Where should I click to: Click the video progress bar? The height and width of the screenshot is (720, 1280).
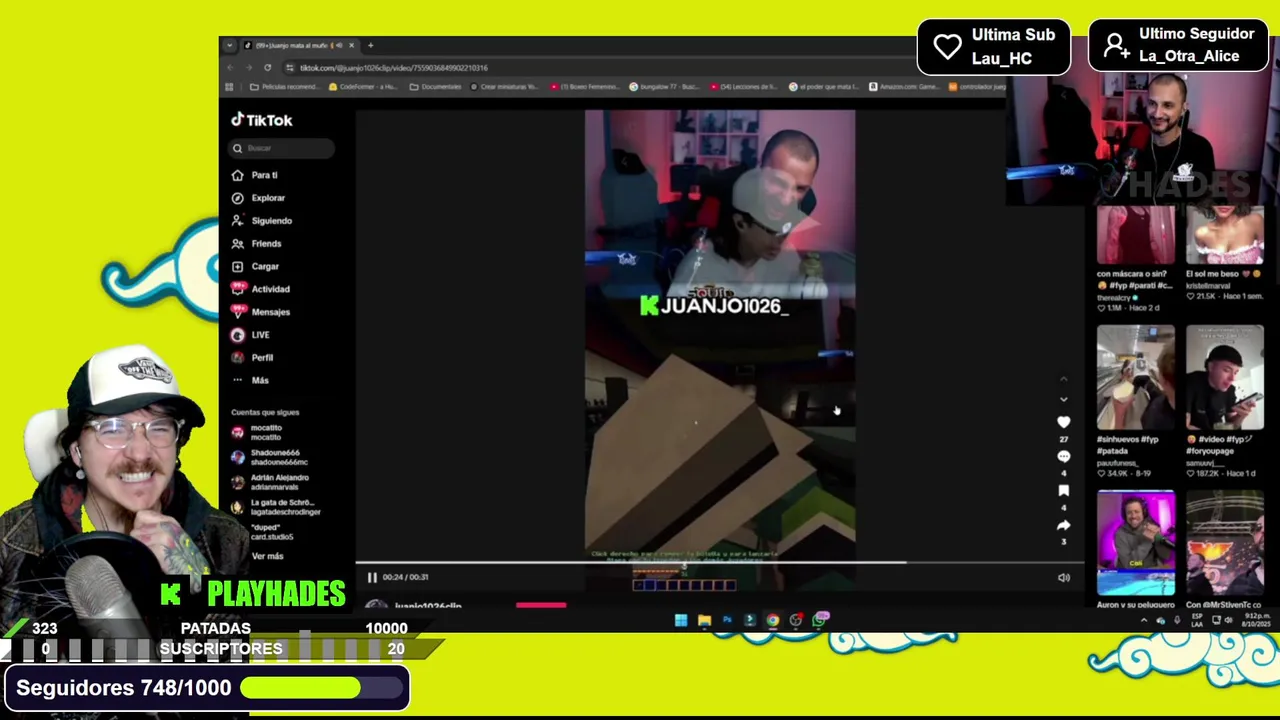click(720, 563)
